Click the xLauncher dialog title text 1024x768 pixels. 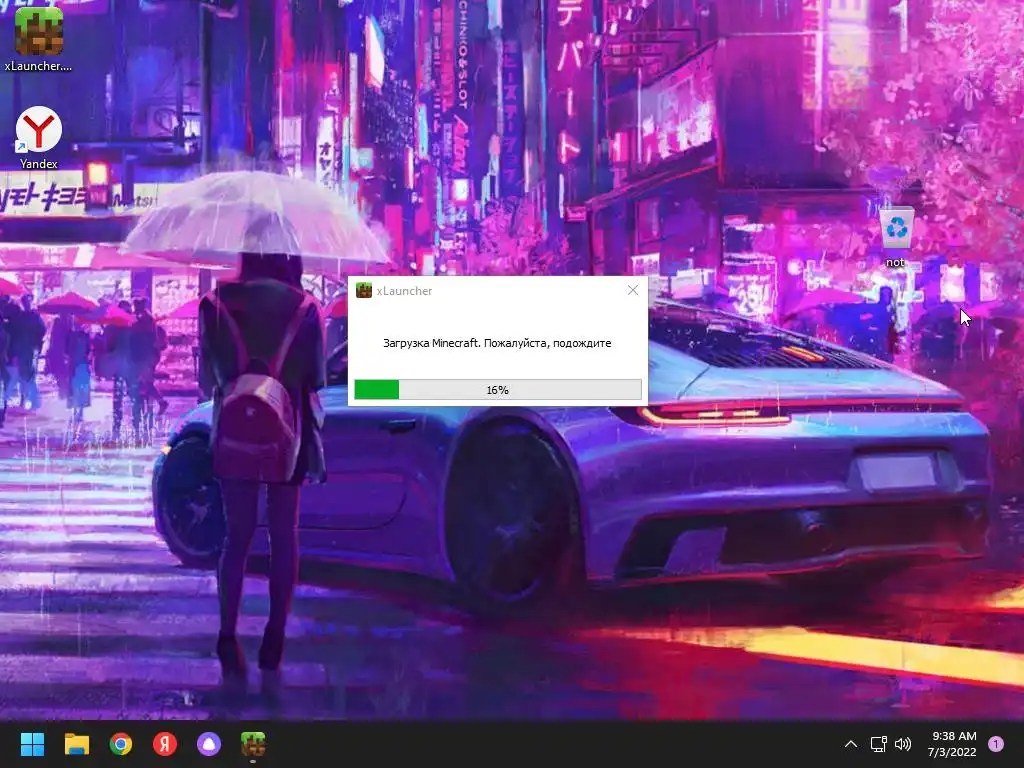pos(404,291)
